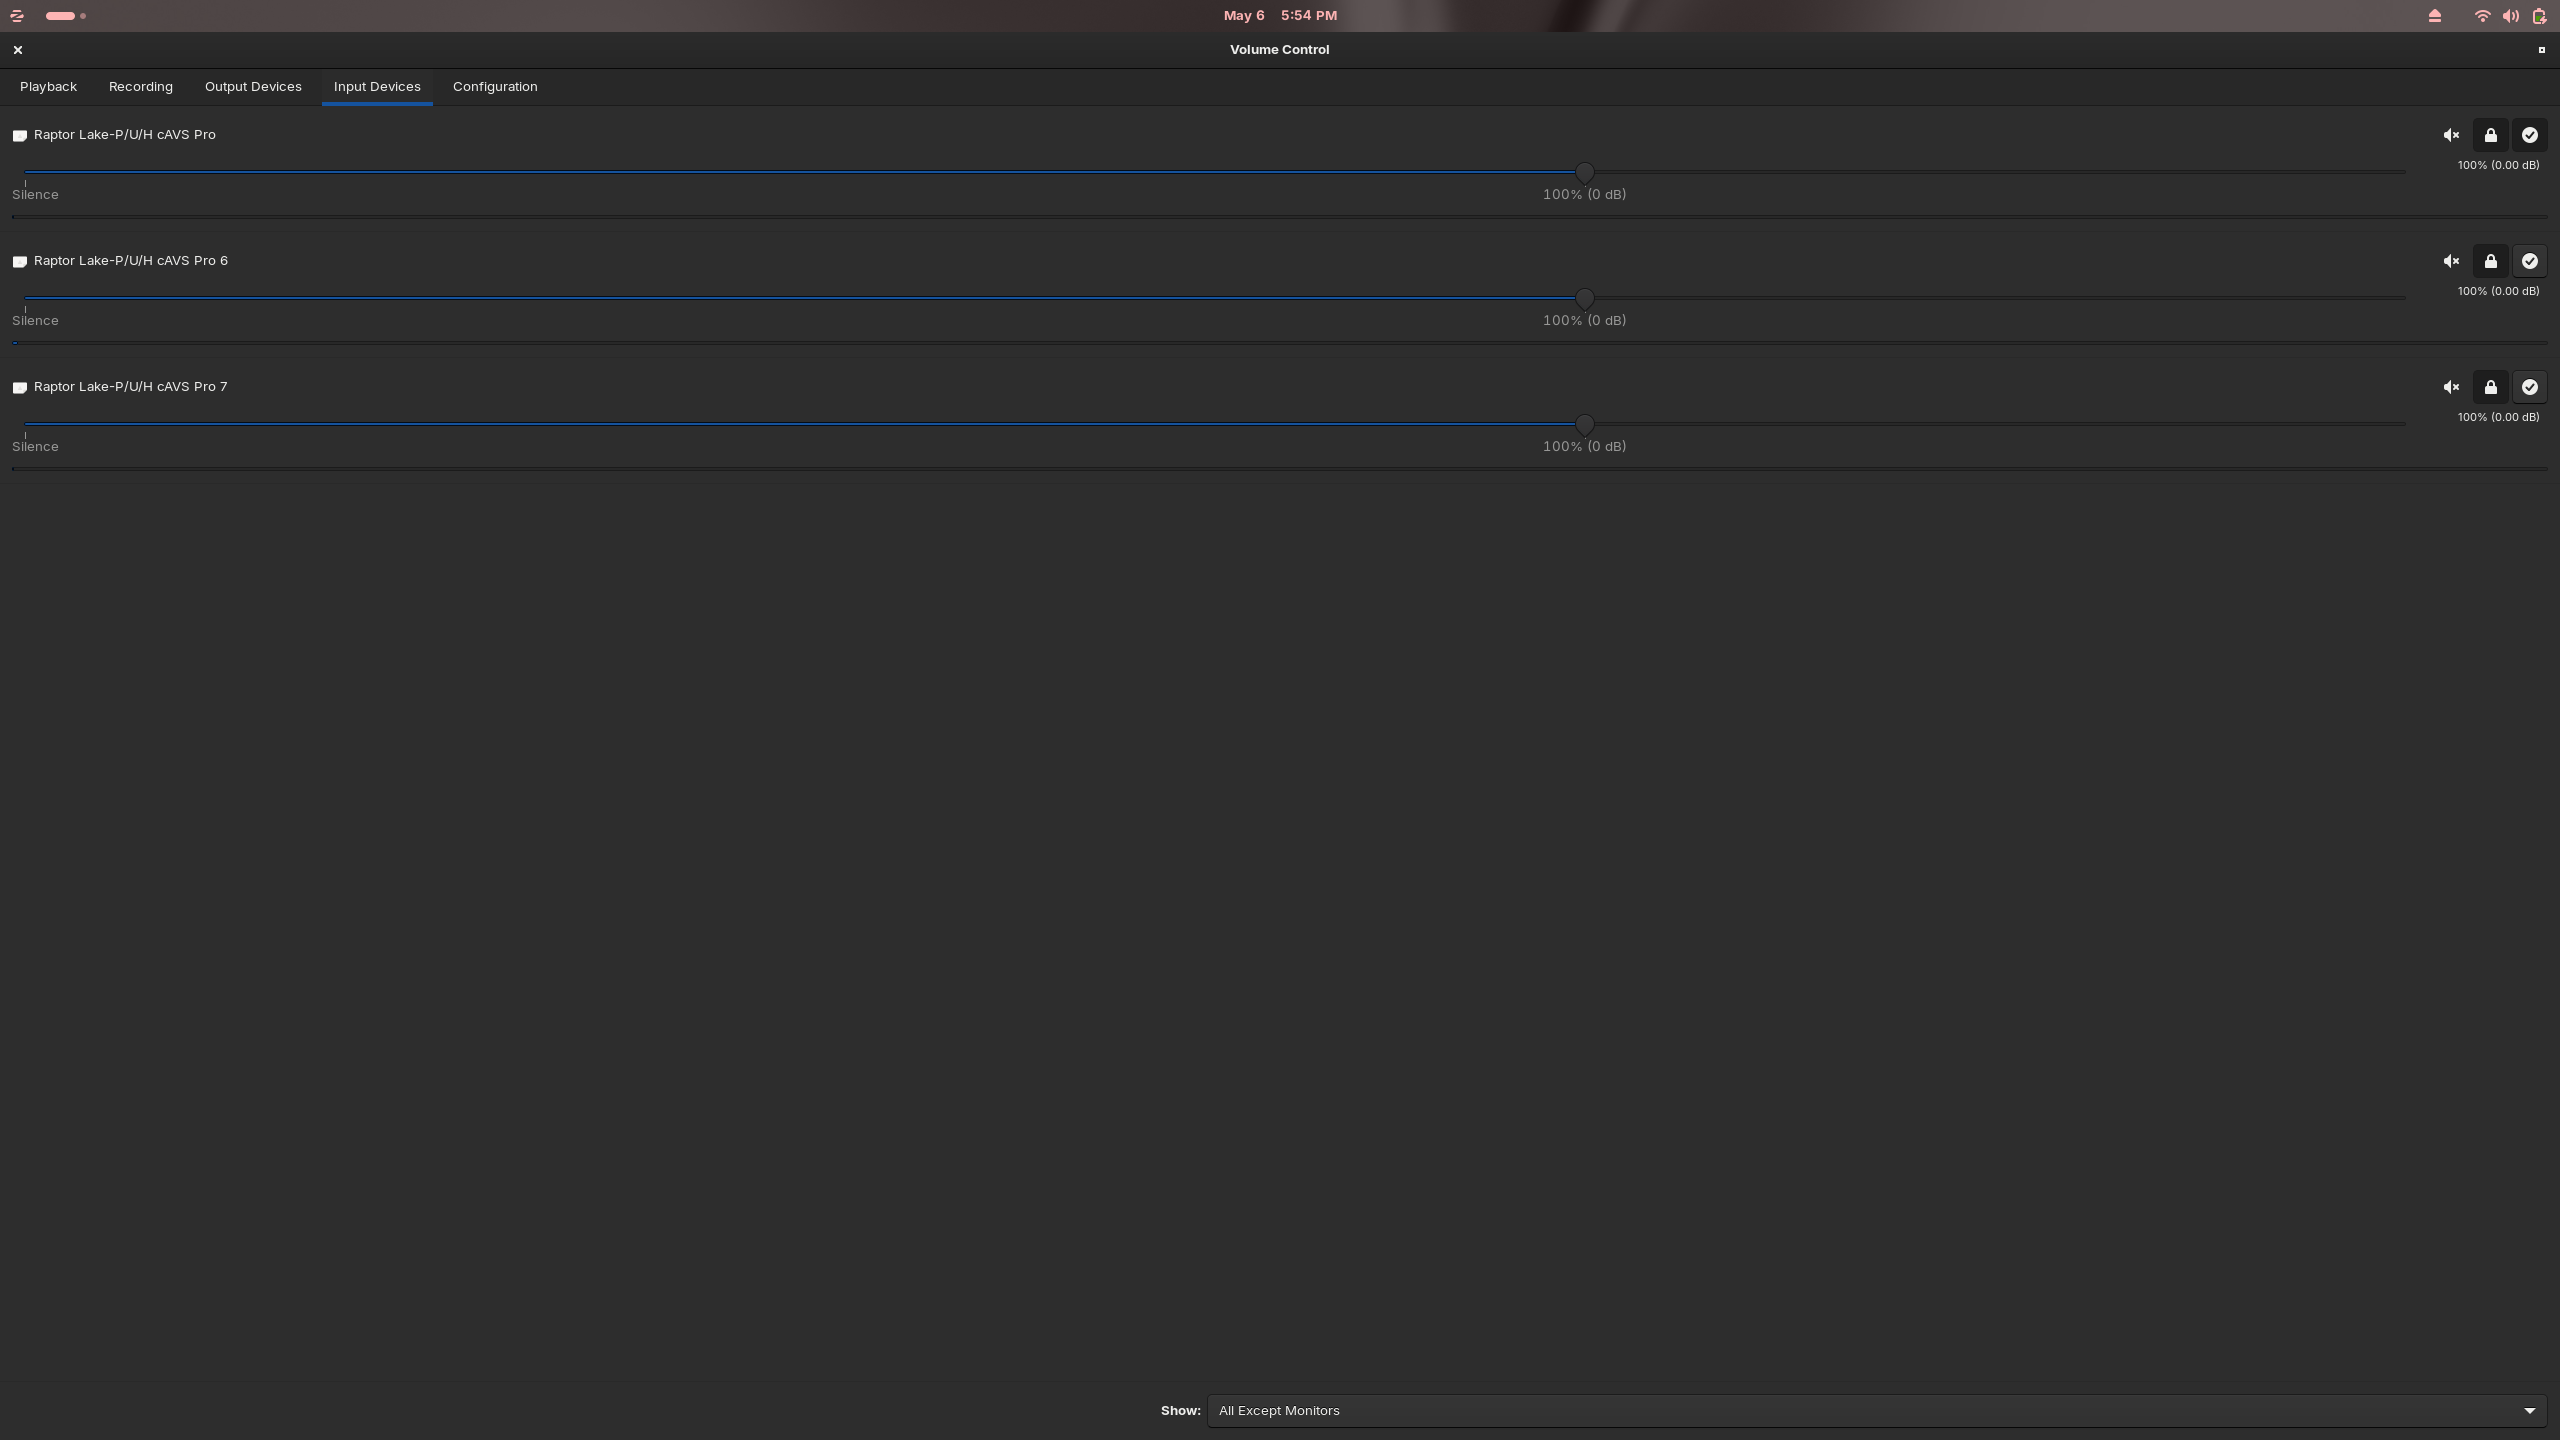The width and height of the screenshot is (2560, 1440).
Task: Set cAVS Pro as default fallback input
Action: [2530, 135]
